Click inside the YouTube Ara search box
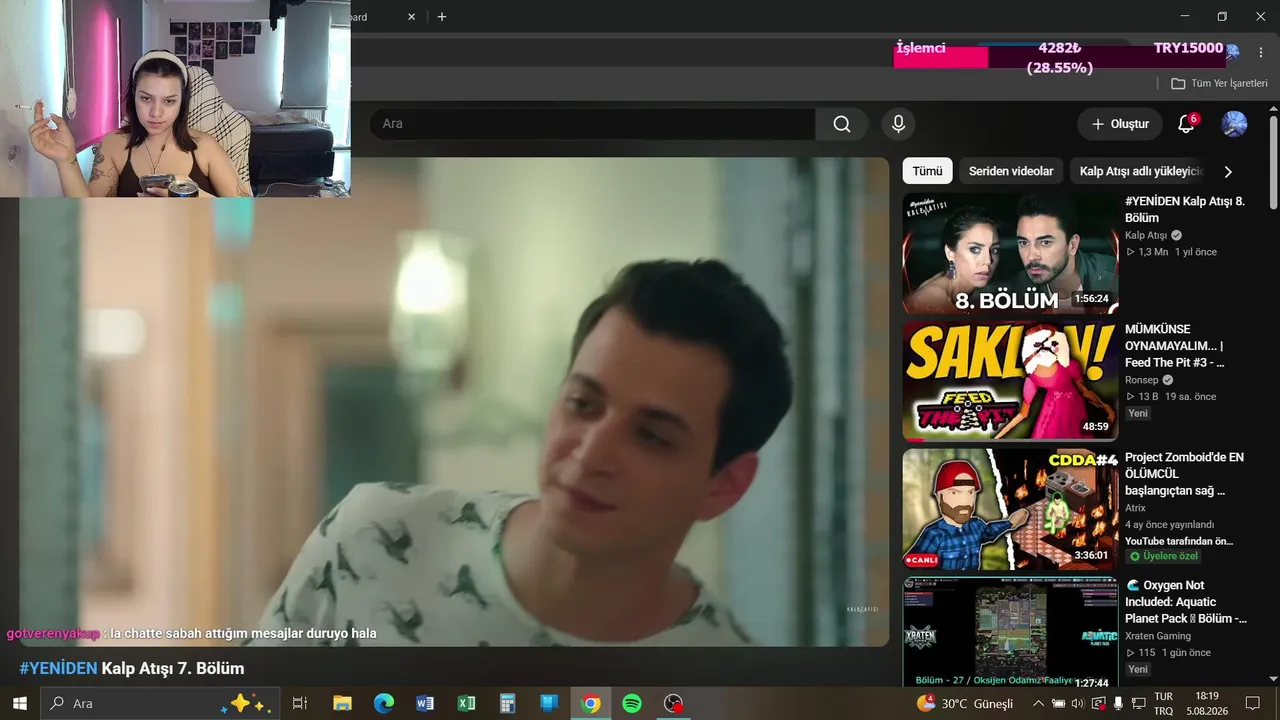 [x=592, y=124]
